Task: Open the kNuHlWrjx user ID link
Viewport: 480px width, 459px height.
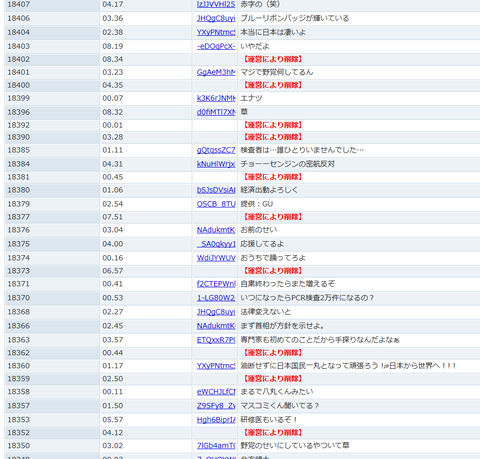Action: coord(216,164)
